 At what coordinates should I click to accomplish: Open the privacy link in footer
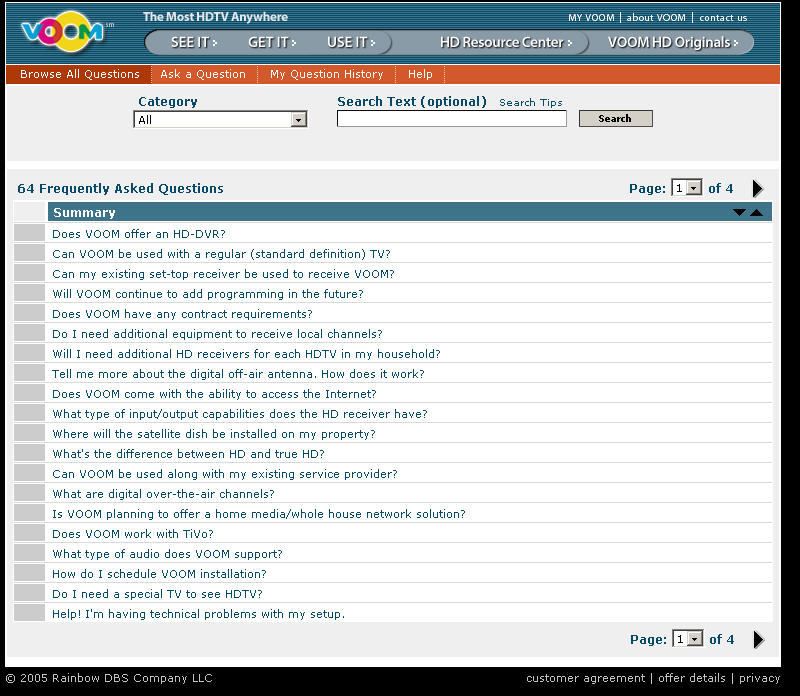760,678
